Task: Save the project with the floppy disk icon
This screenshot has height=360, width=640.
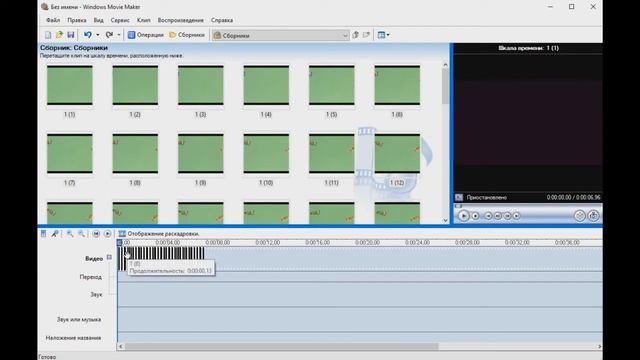Action: click(x=71, y=35)
